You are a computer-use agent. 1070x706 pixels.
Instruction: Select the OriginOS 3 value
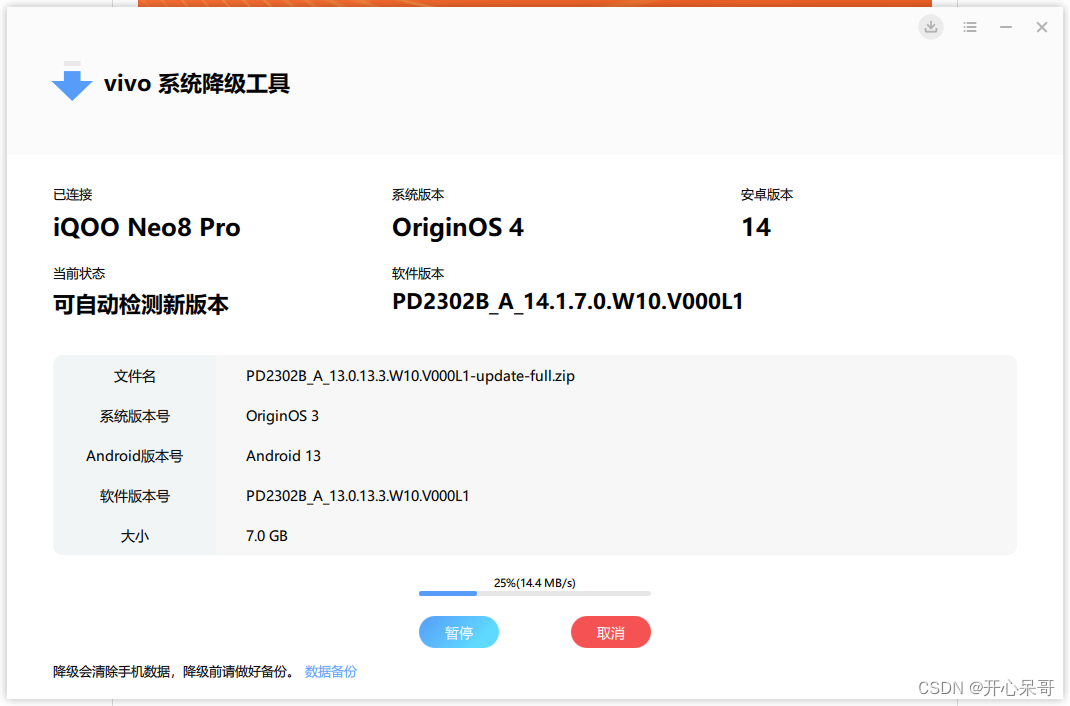[282, 416]
